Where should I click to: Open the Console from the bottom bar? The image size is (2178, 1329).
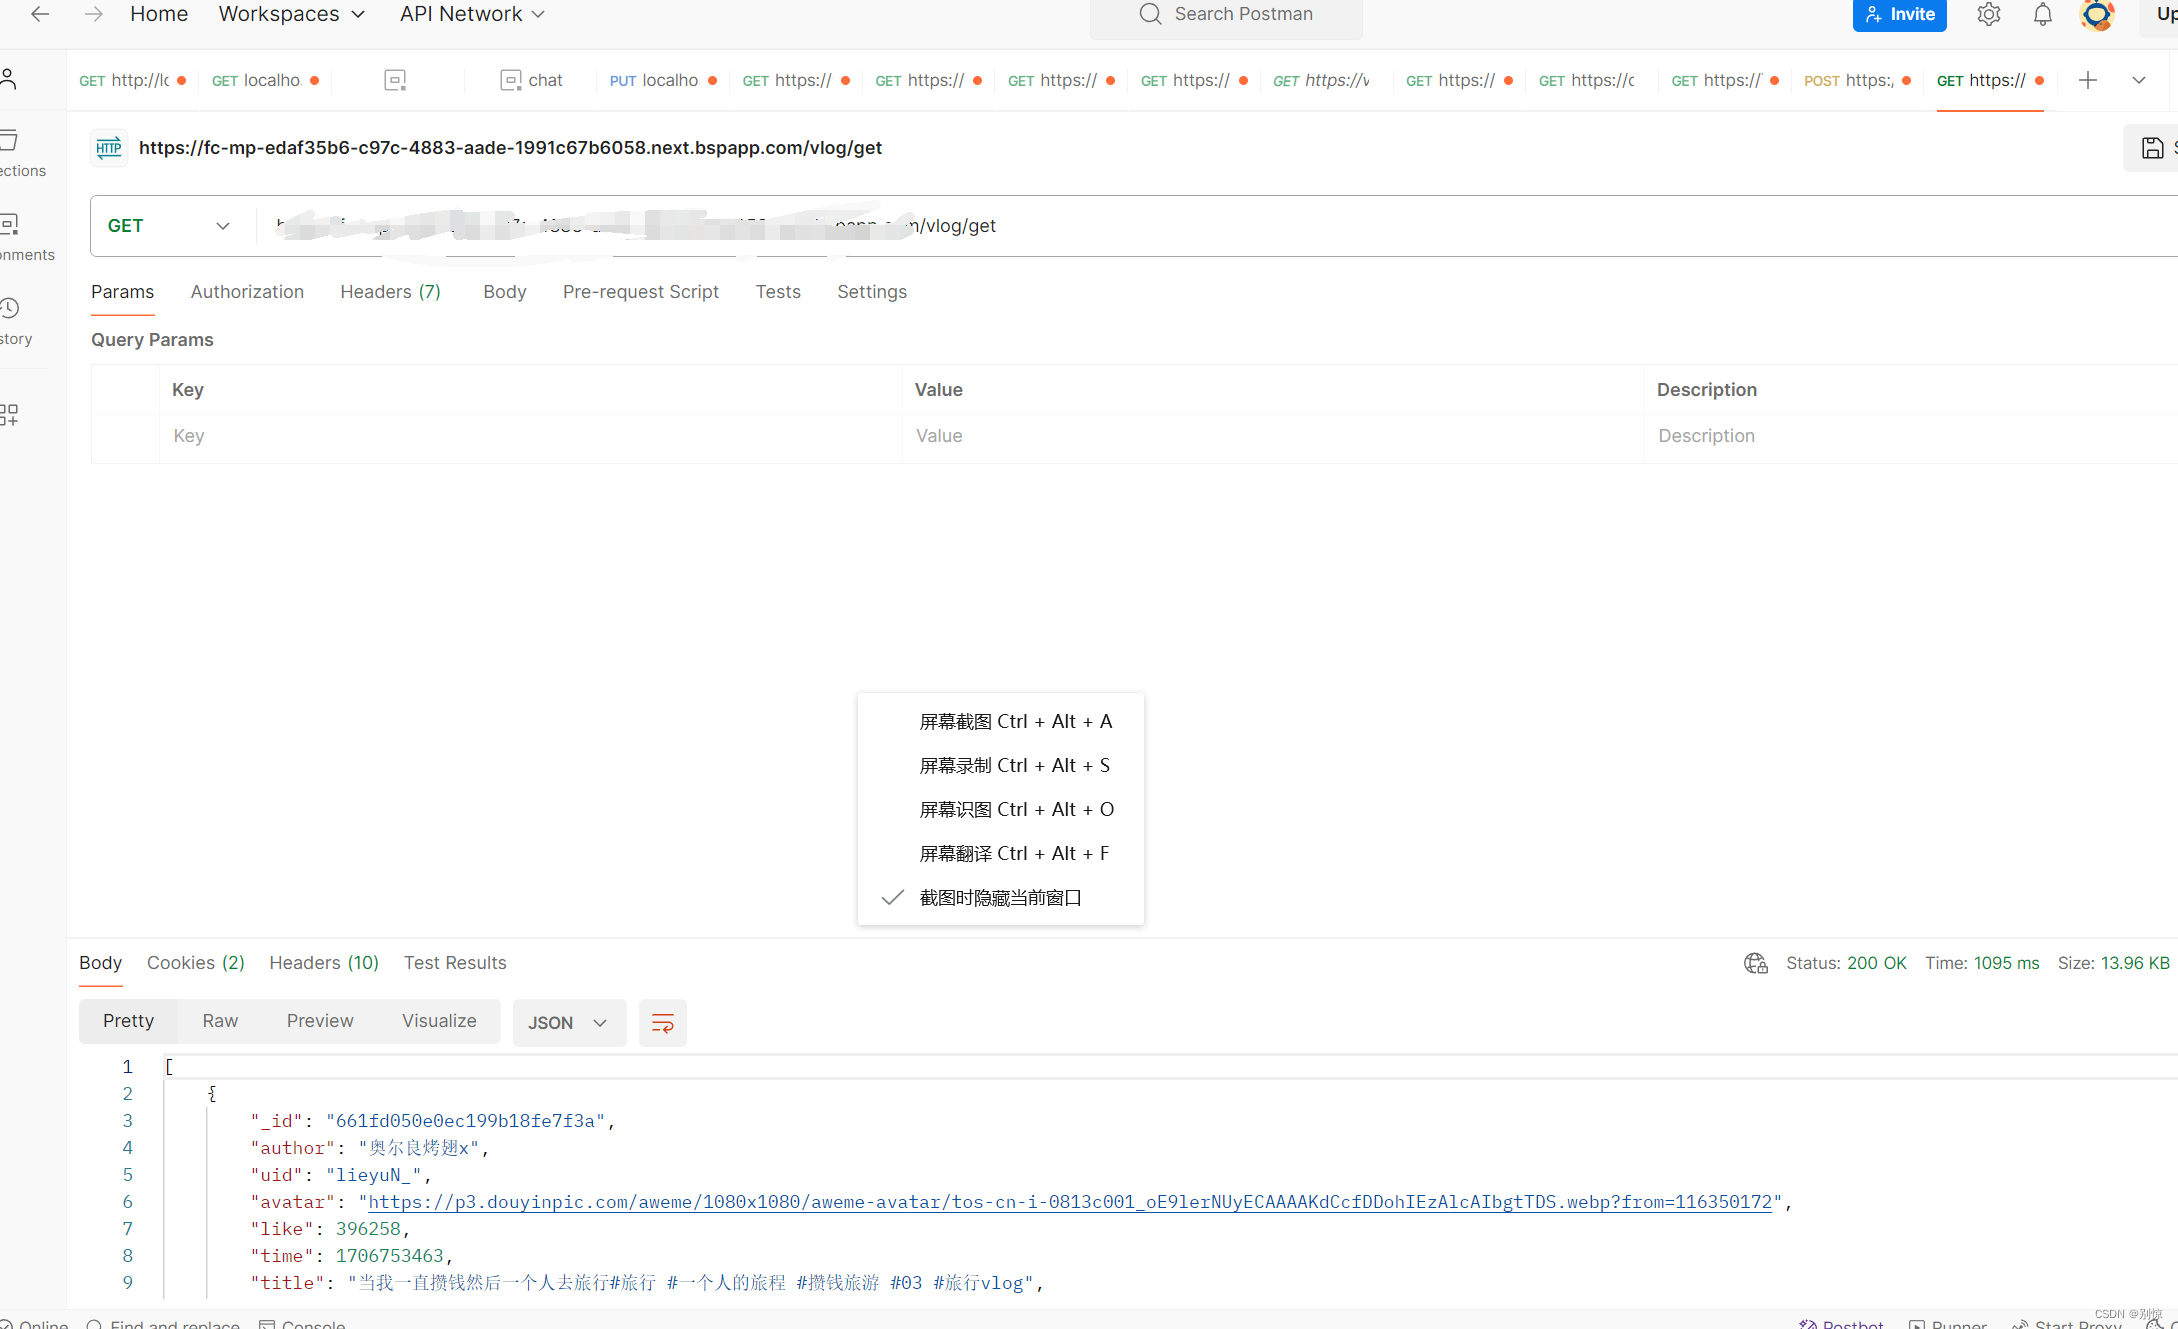click(301, 1324)
